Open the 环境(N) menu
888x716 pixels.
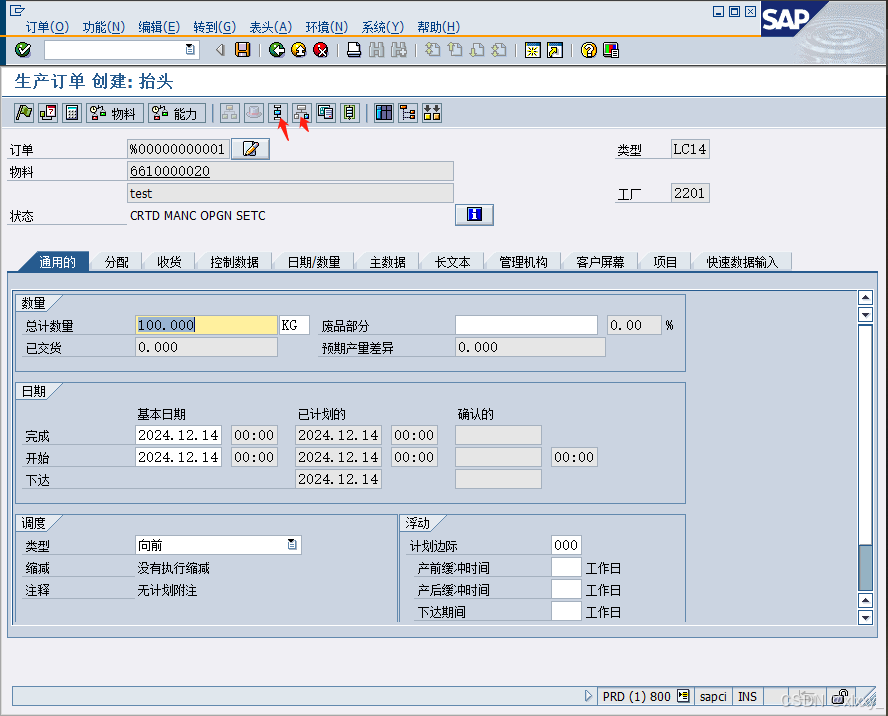point(326,27)
